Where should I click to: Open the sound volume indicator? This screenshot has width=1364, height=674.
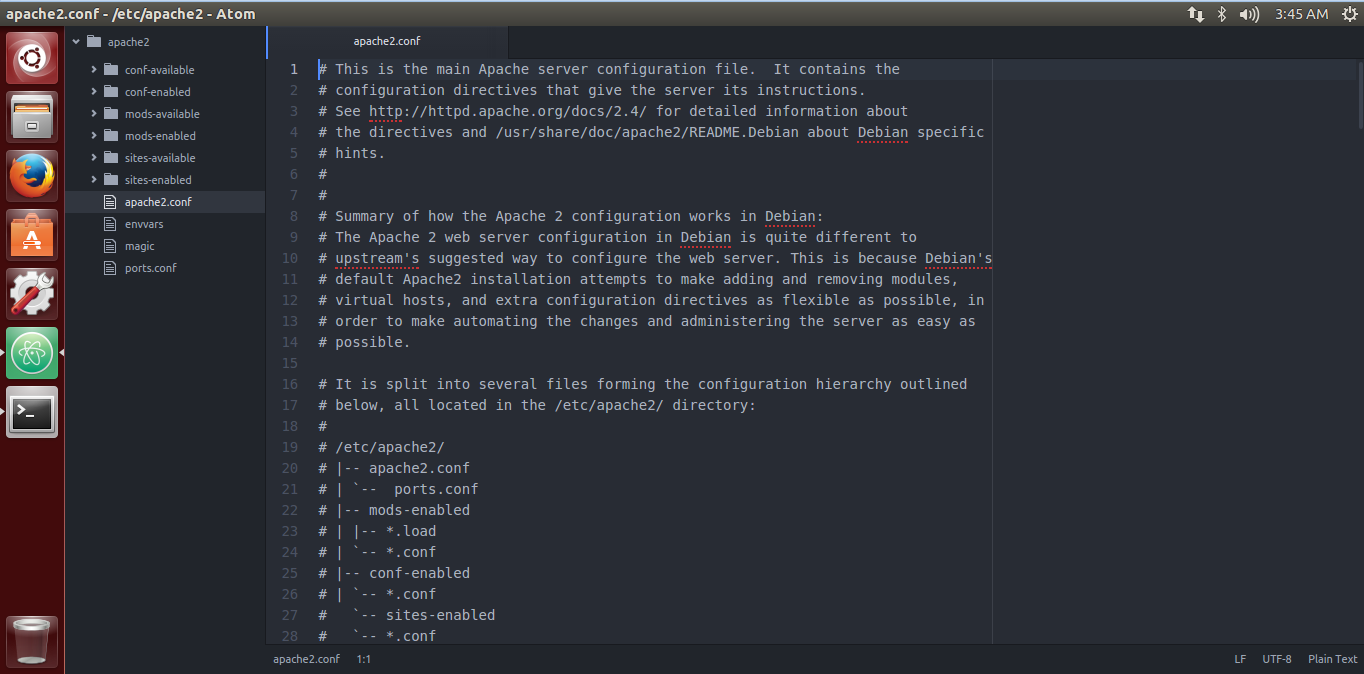point(1249,14)
